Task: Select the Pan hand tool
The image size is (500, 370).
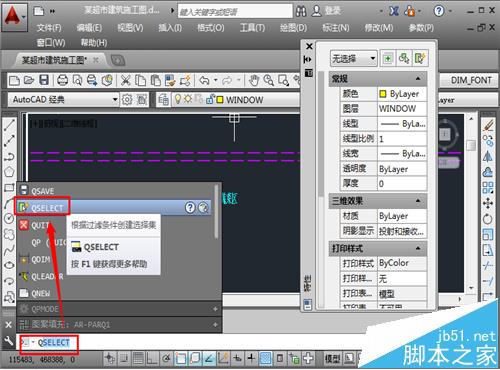Action: point(254,80)
